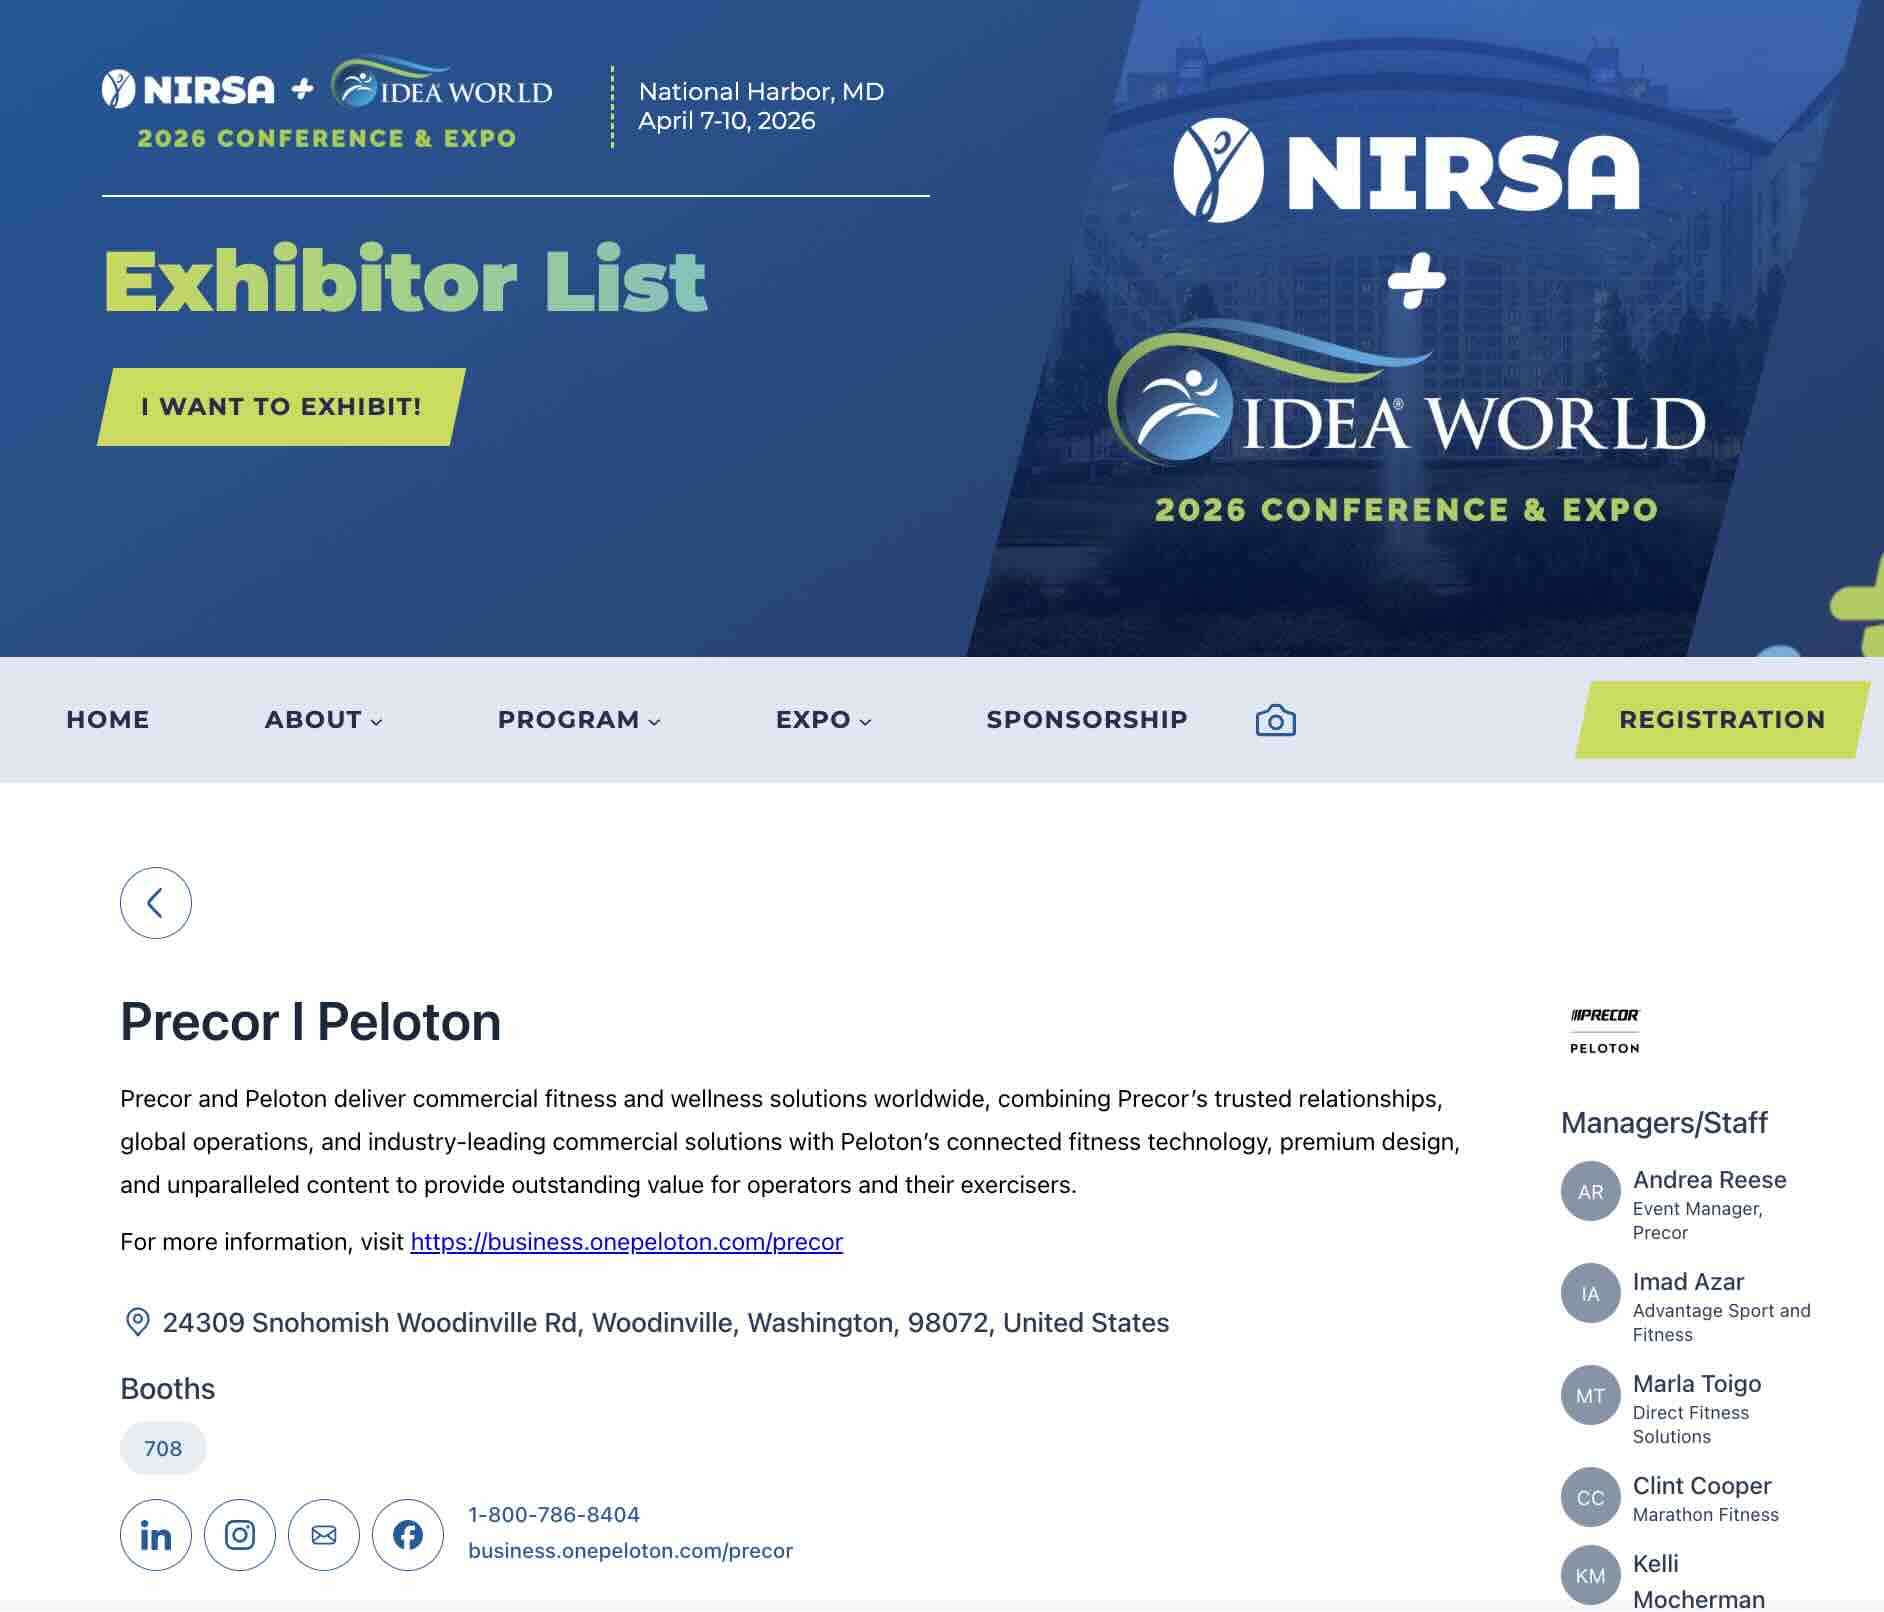Image resolution: width=1884 pixels, height=1612 pixels.
Task: Select Imad Azar's IA avatar circle
Action: pyautogui.click(x=1589, y=1294)
